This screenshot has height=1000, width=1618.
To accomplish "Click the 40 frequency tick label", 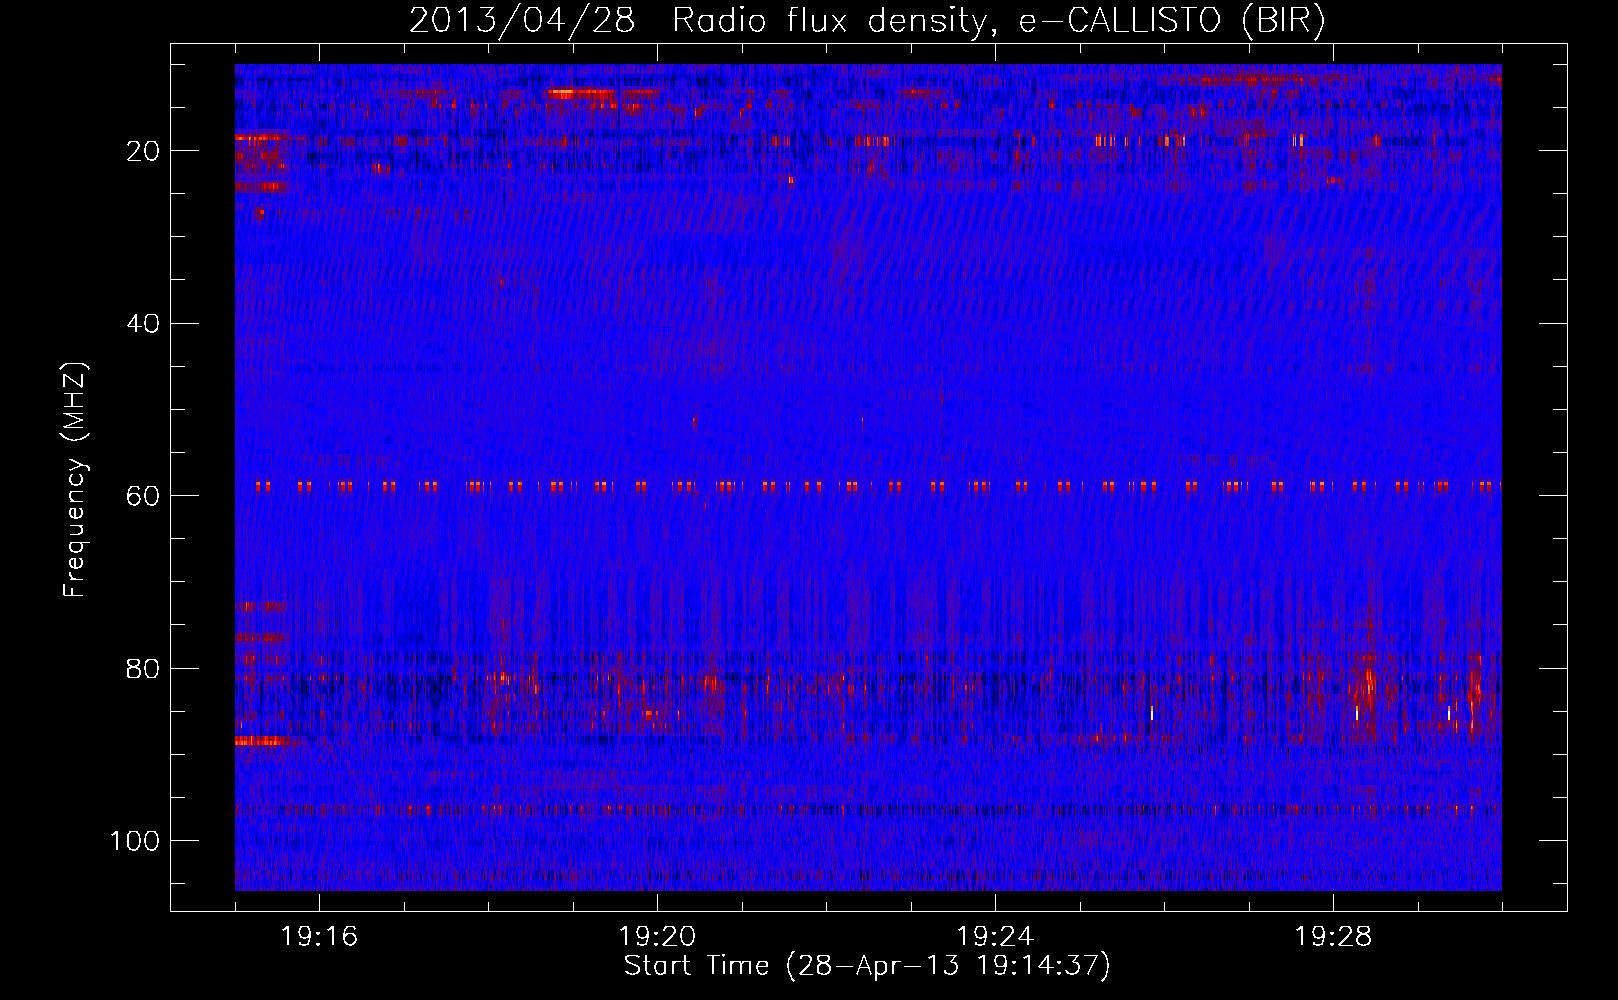I will tap(143, 324).
